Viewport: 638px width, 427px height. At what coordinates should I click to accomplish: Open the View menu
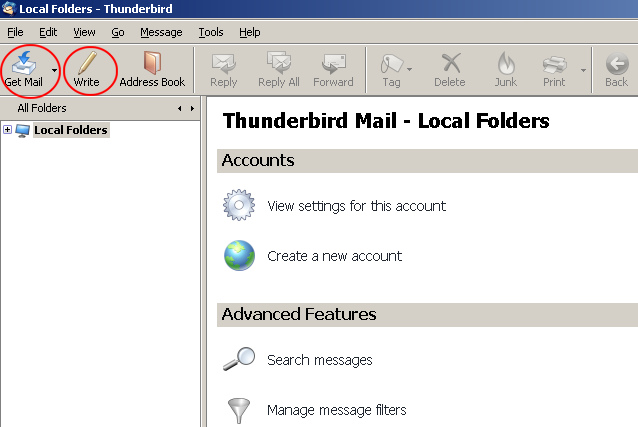tap(84, 32)
